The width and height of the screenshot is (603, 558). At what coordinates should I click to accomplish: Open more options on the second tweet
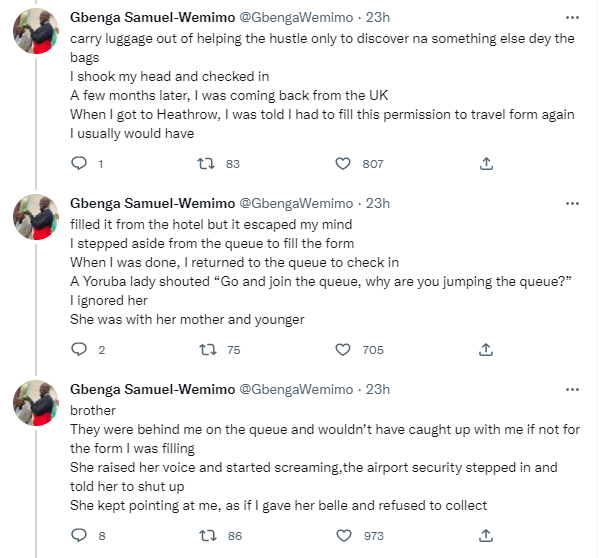[x=572, y=203]
